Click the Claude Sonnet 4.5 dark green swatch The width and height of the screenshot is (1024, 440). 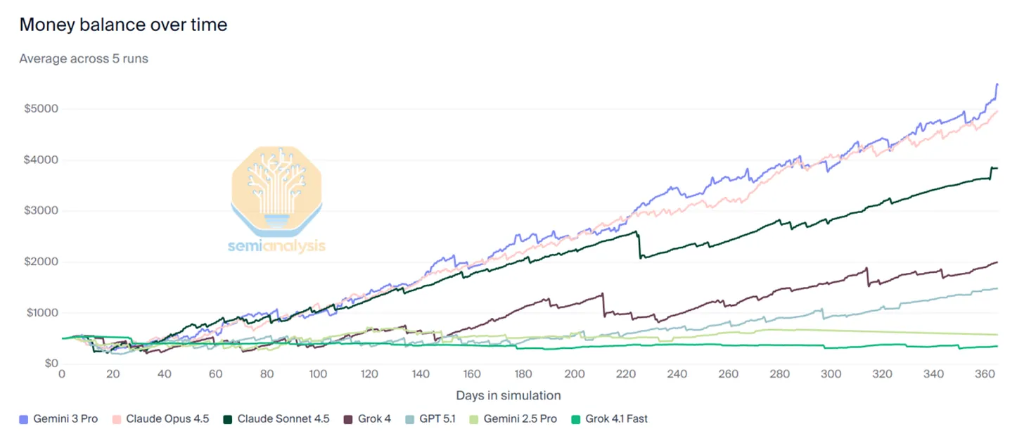pos(229,417)
